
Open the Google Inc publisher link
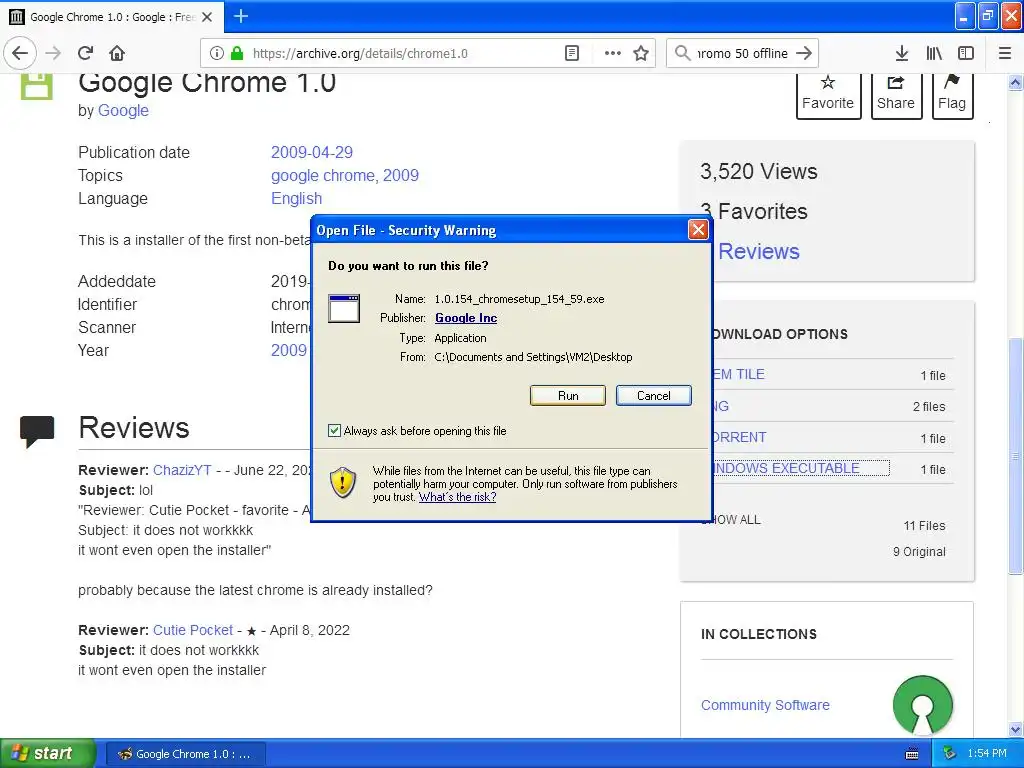(x=466, y=318)
